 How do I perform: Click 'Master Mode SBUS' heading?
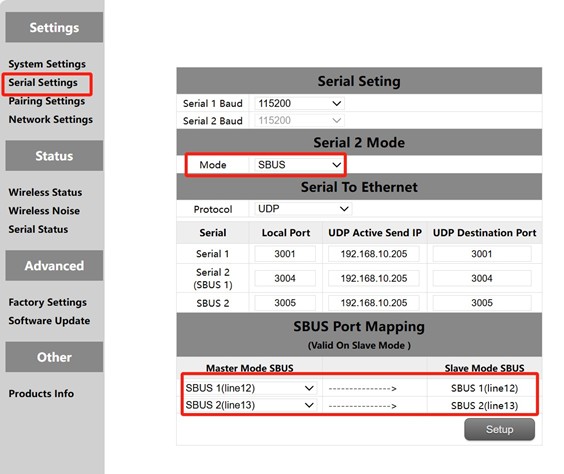click(250, 368)
